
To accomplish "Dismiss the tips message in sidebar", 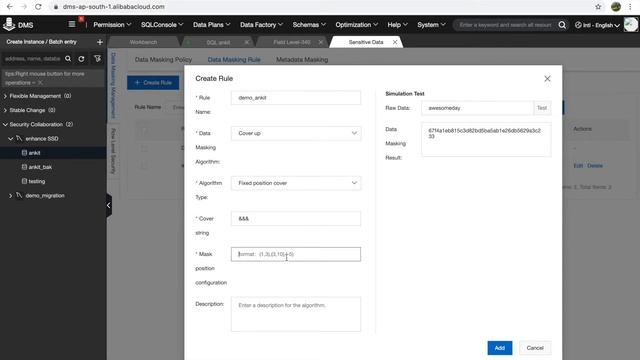I will coord(40,82).
